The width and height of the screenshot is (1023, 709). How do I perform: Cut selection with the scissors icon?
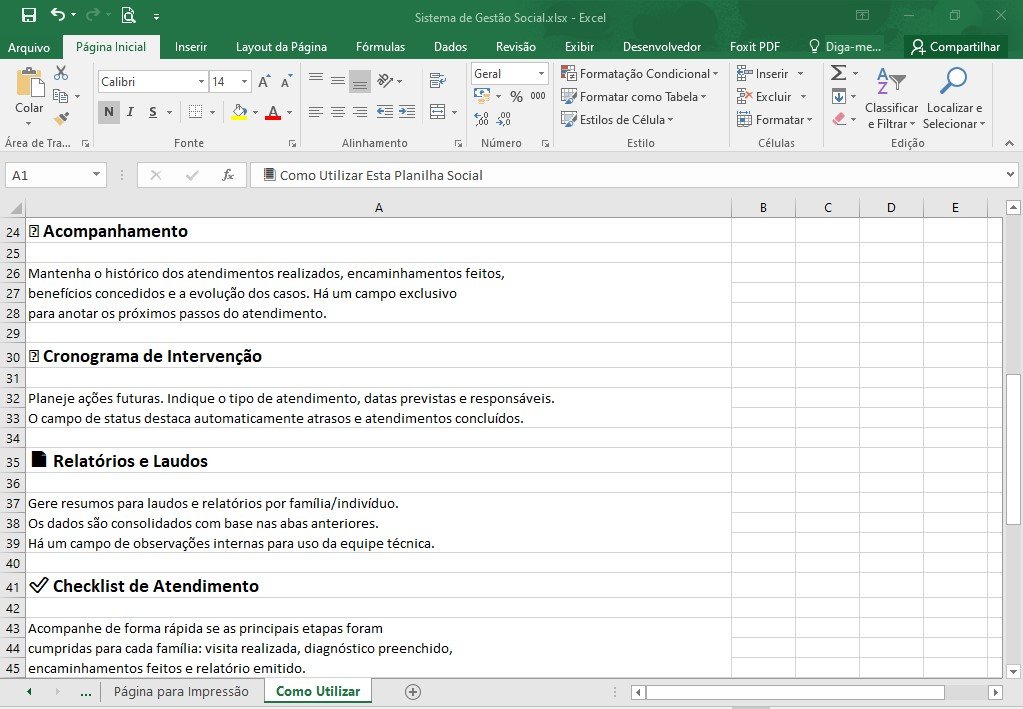61,72
